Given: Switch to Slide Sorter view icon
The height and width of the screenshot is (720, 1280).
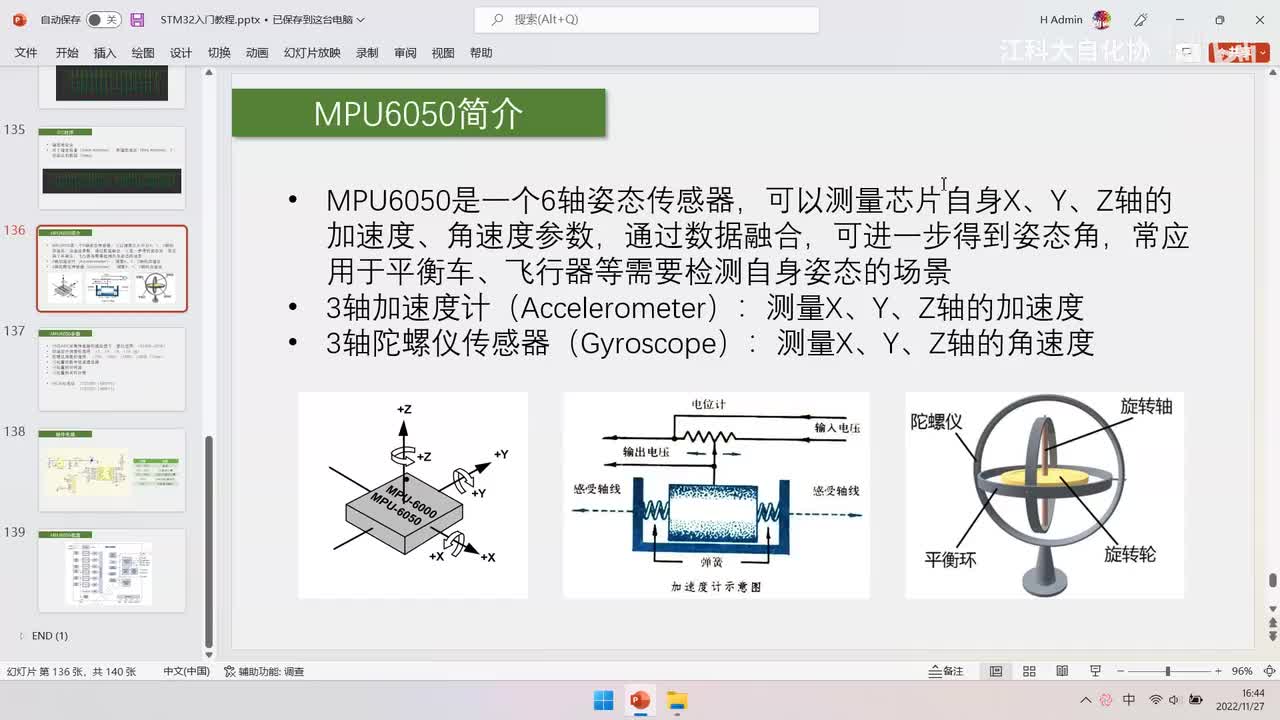Looking at the screenshot, I should tap(1029, 672).
